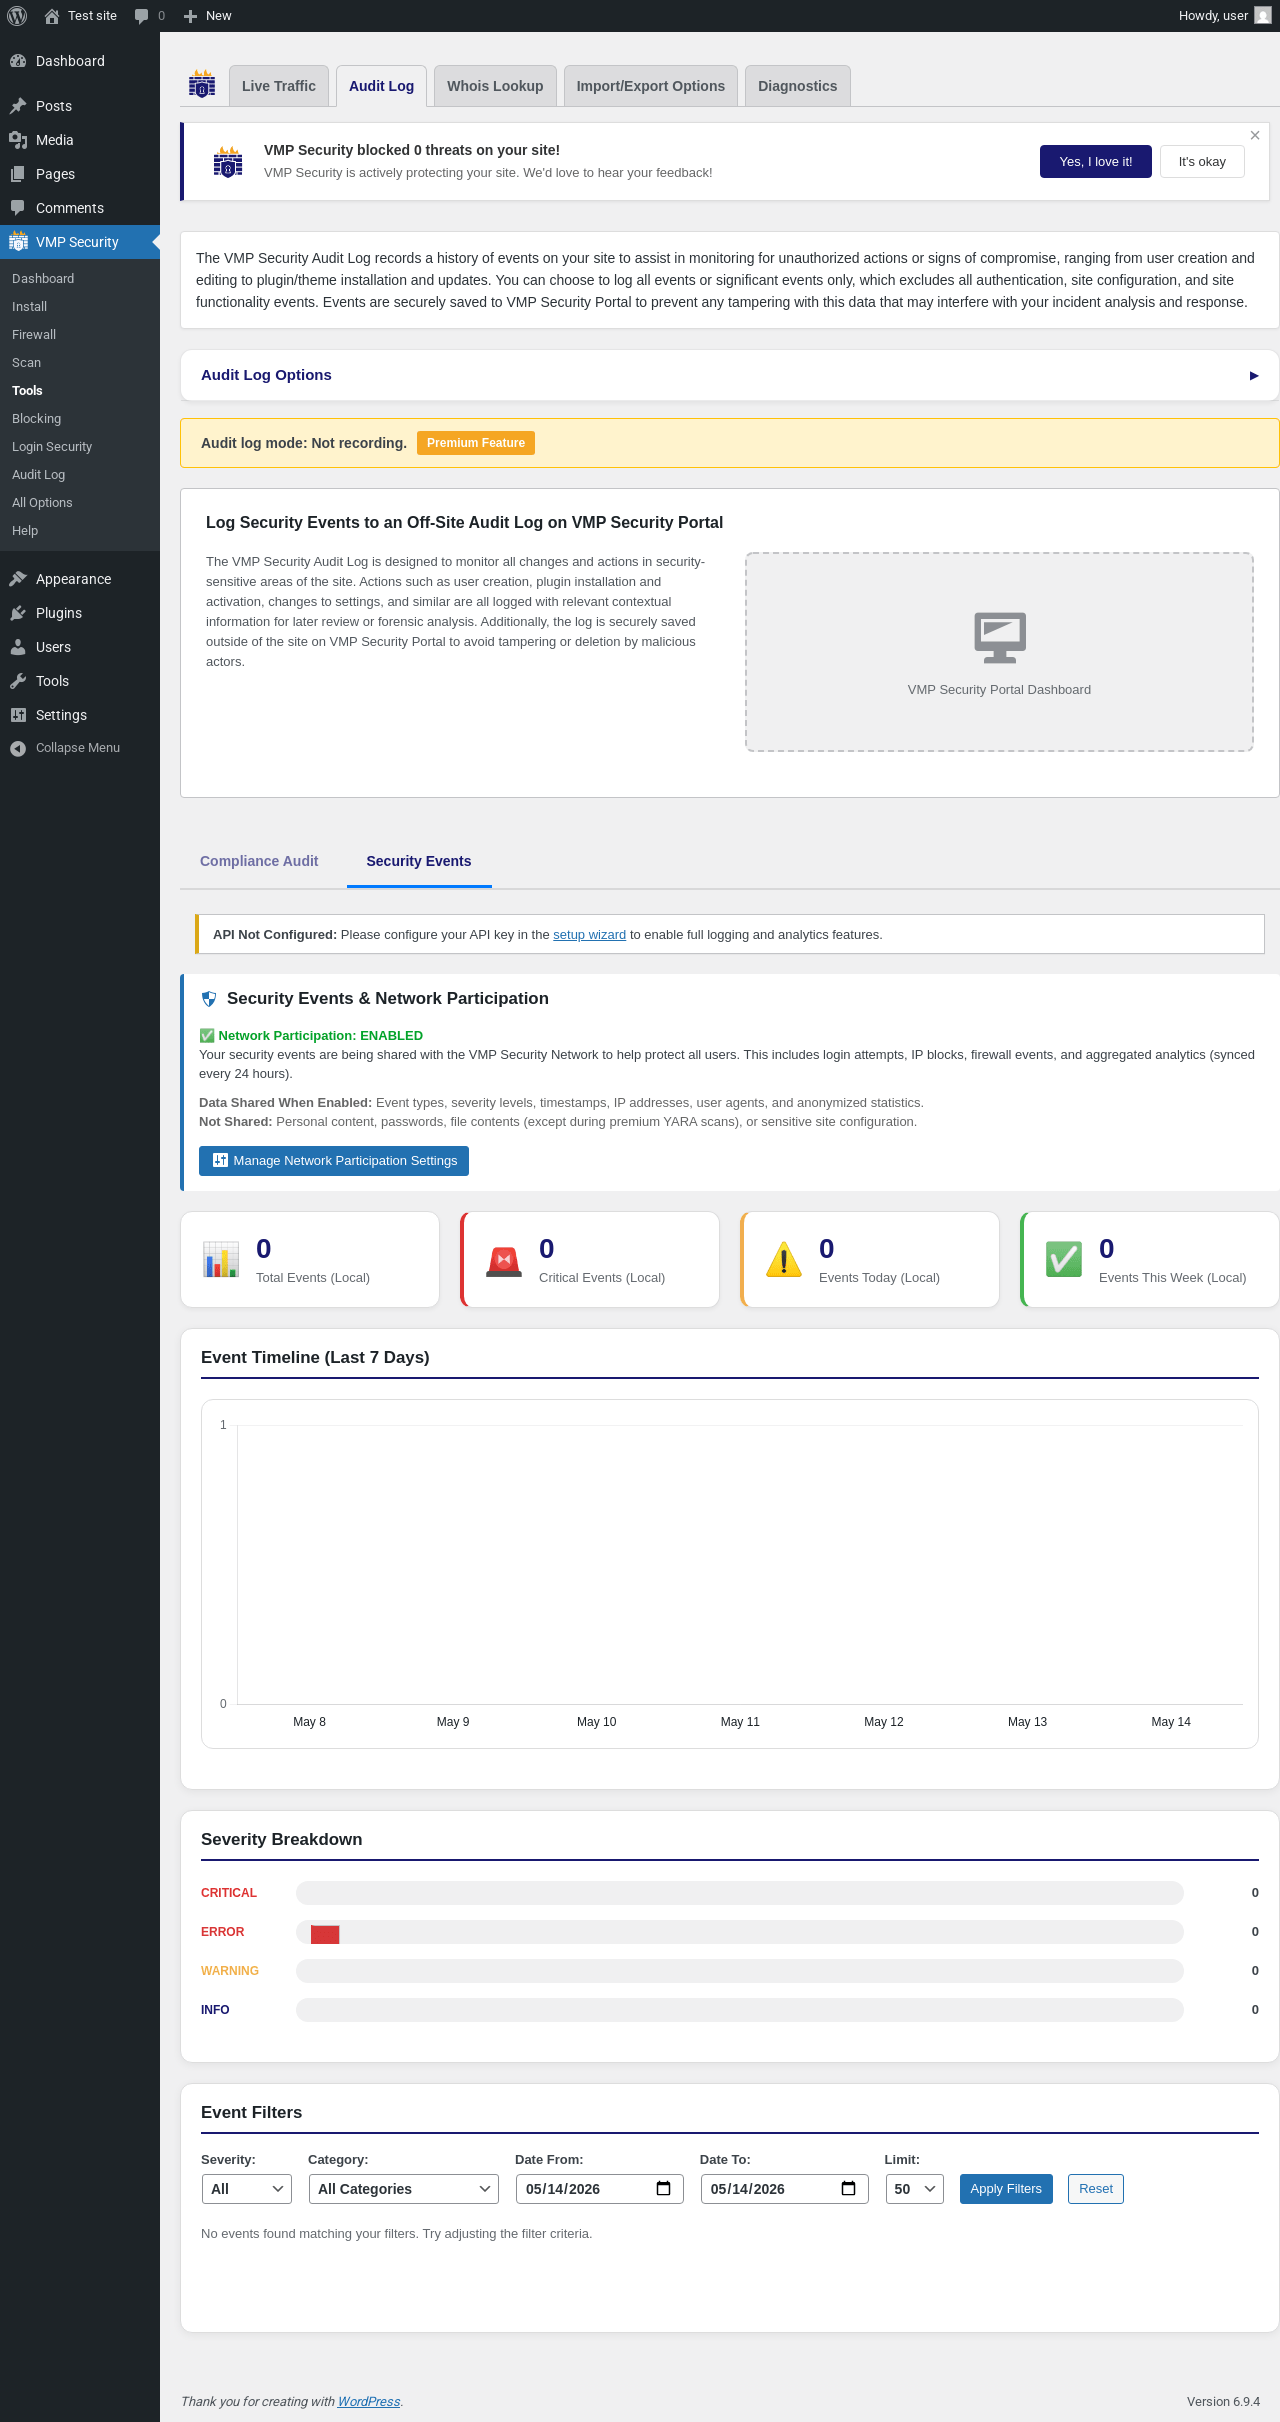Click the INFO severity progress bar
Screen dimensions: 1280x2422
tap(740, 2010)
